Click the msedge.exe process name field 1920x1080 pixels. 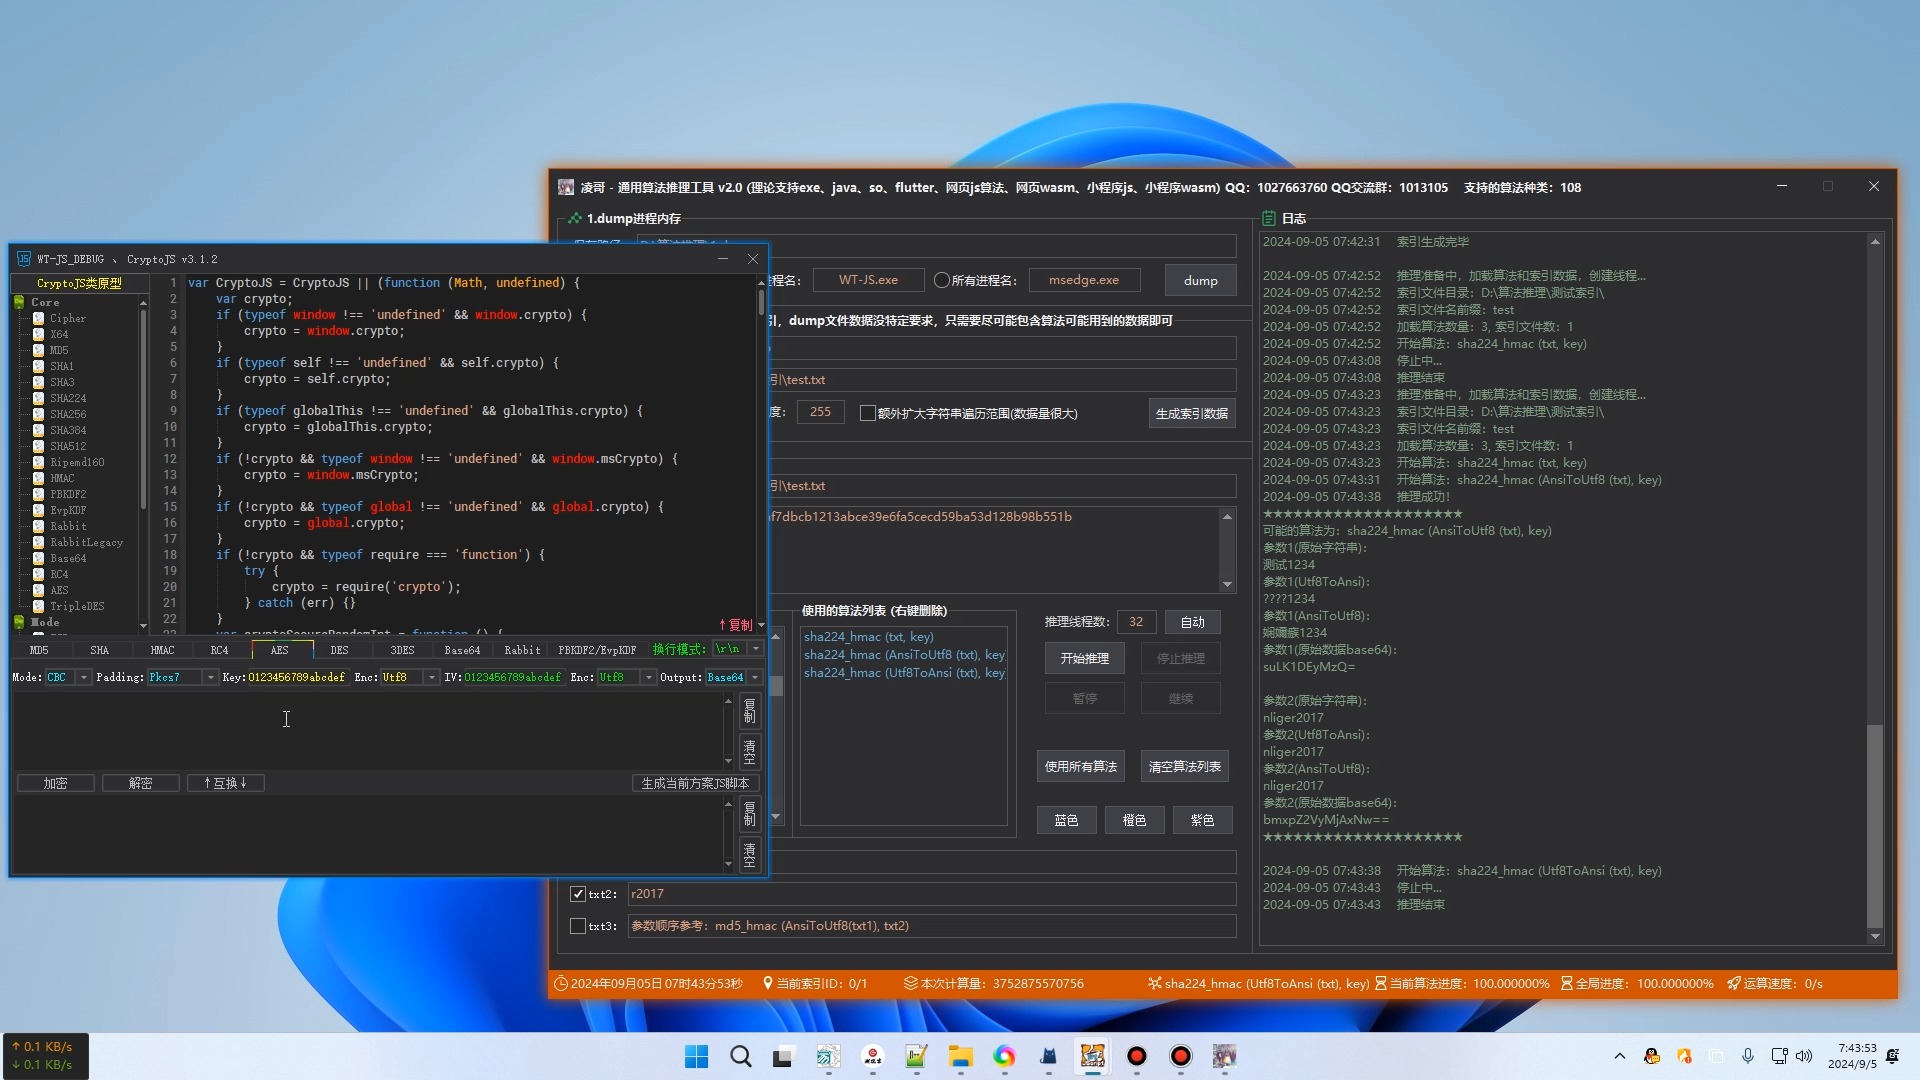[x=1084, y=280]
